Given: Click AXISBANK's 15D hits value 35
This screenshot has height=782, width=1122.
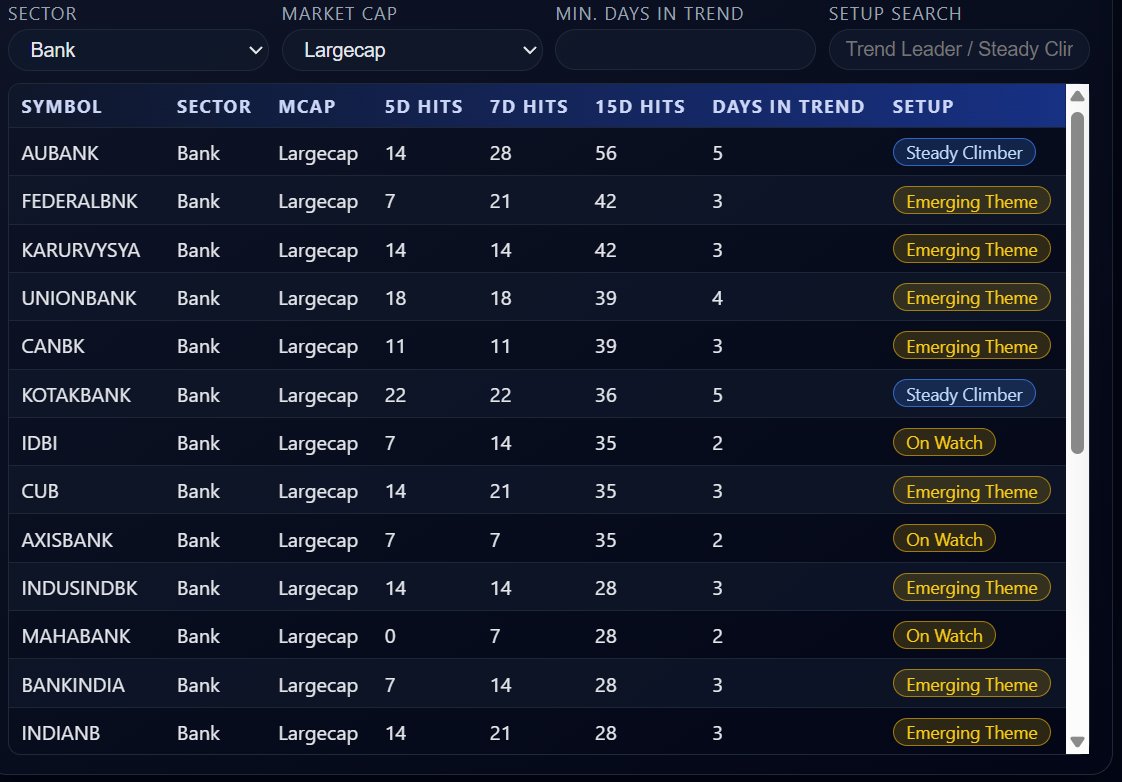Looking at the screenshot, I should pos(605,539).
